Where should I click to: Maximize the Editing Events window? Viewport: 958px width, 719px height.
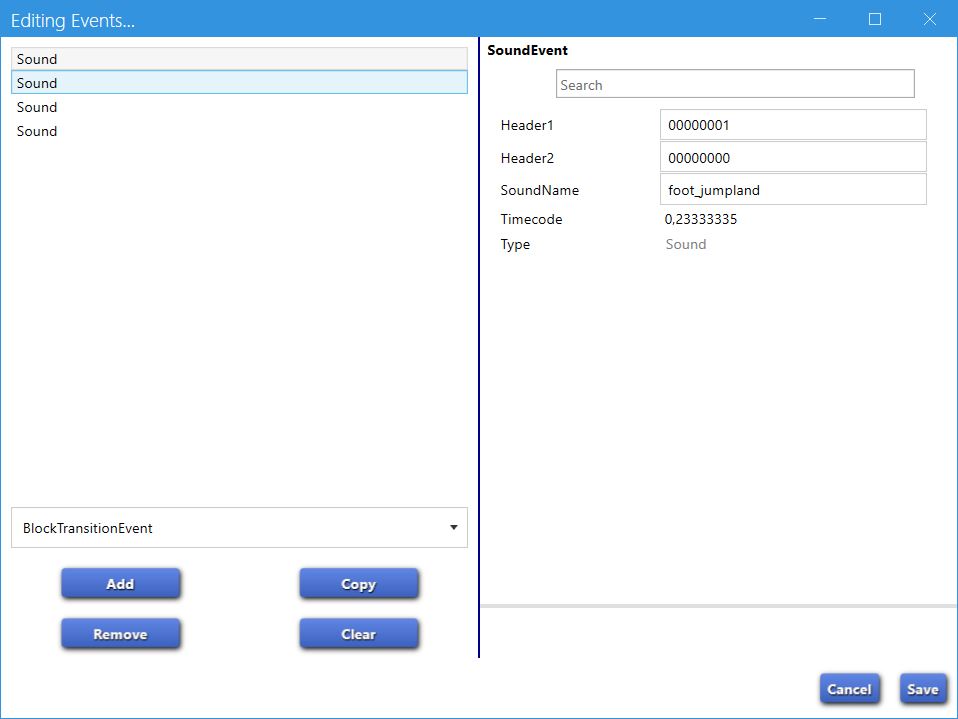[x=875, y=19]
